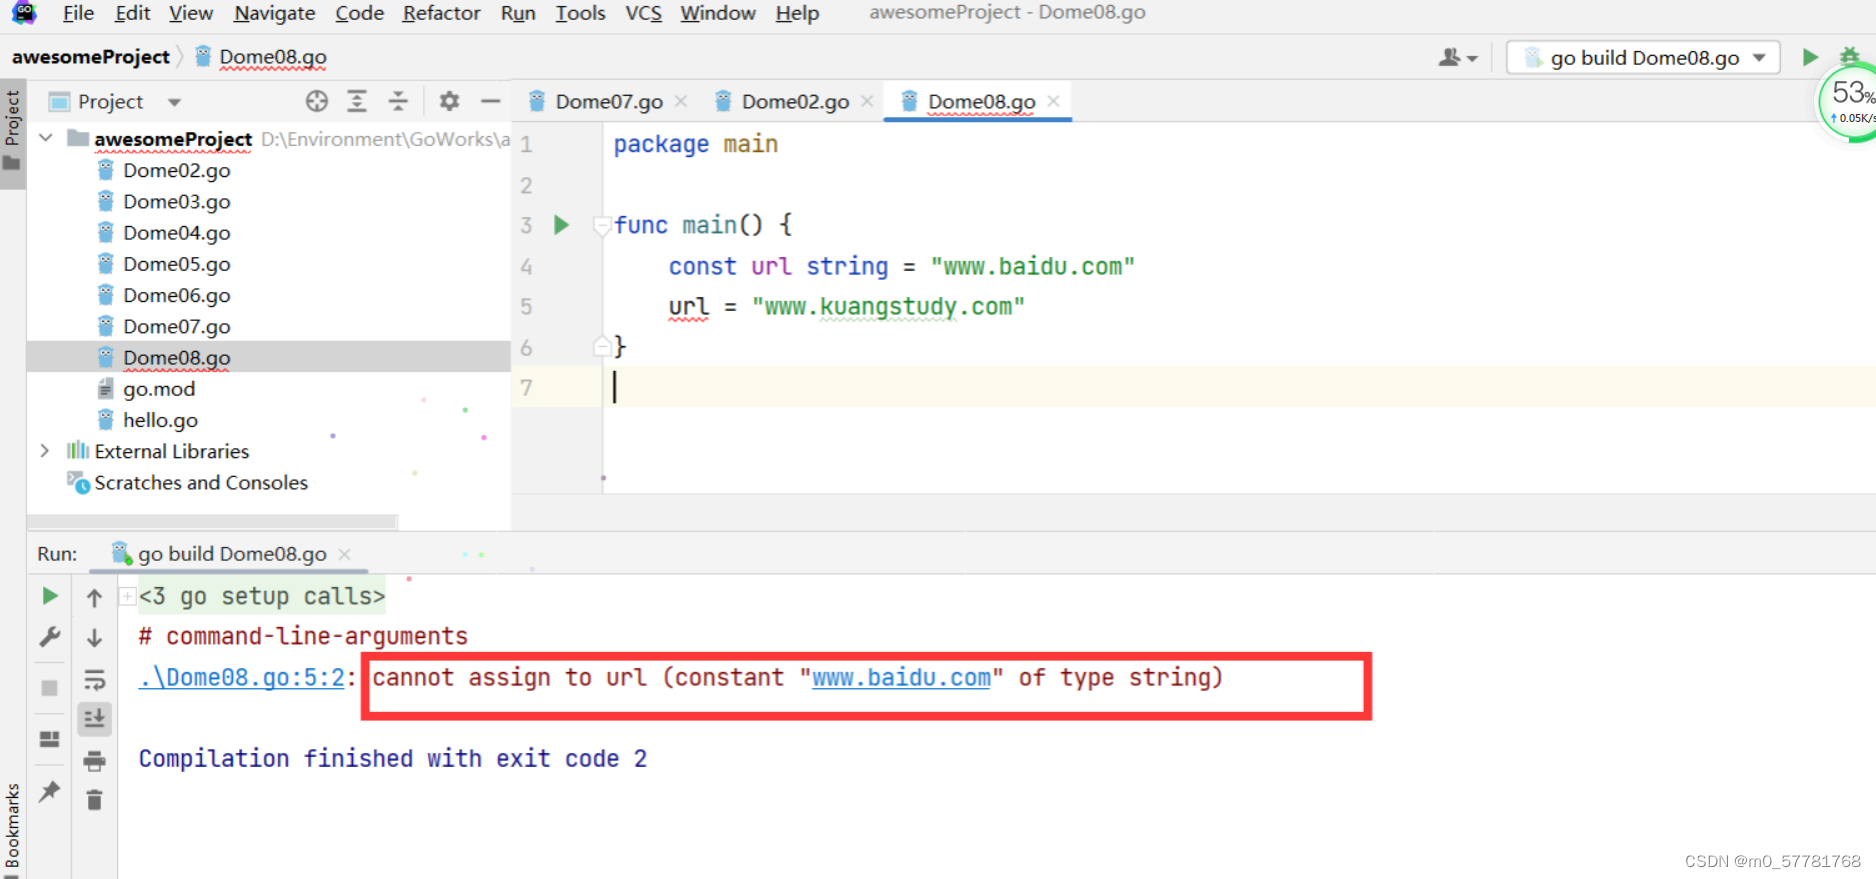The width and height of the screenshot is (1876, 879).
Task: Select Scratches and Consoles in project tree
Action: pos(200,483)
